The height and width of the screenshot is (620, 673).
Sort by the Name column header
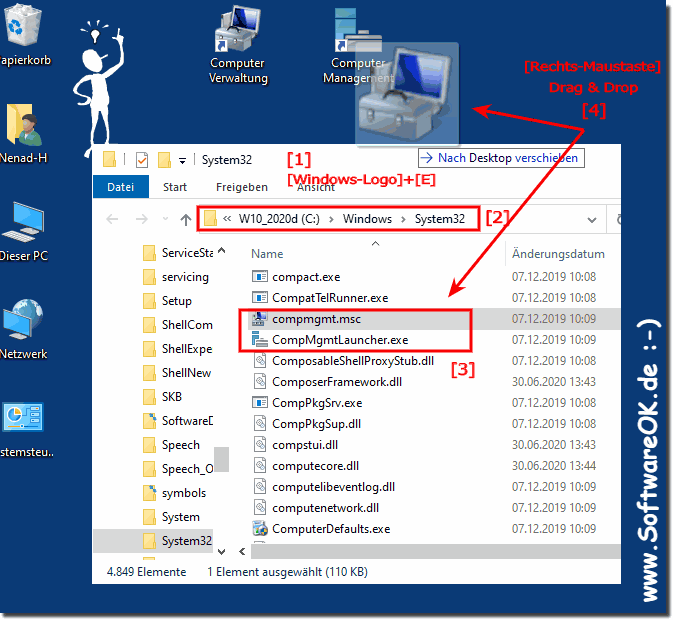pyautogui.click(x=267, y=254)
